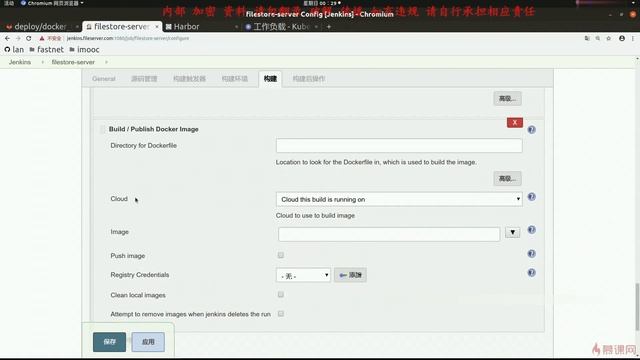Click the Directory for Dockerfile input
Viewport: 640px width, 360px height.
399,146
